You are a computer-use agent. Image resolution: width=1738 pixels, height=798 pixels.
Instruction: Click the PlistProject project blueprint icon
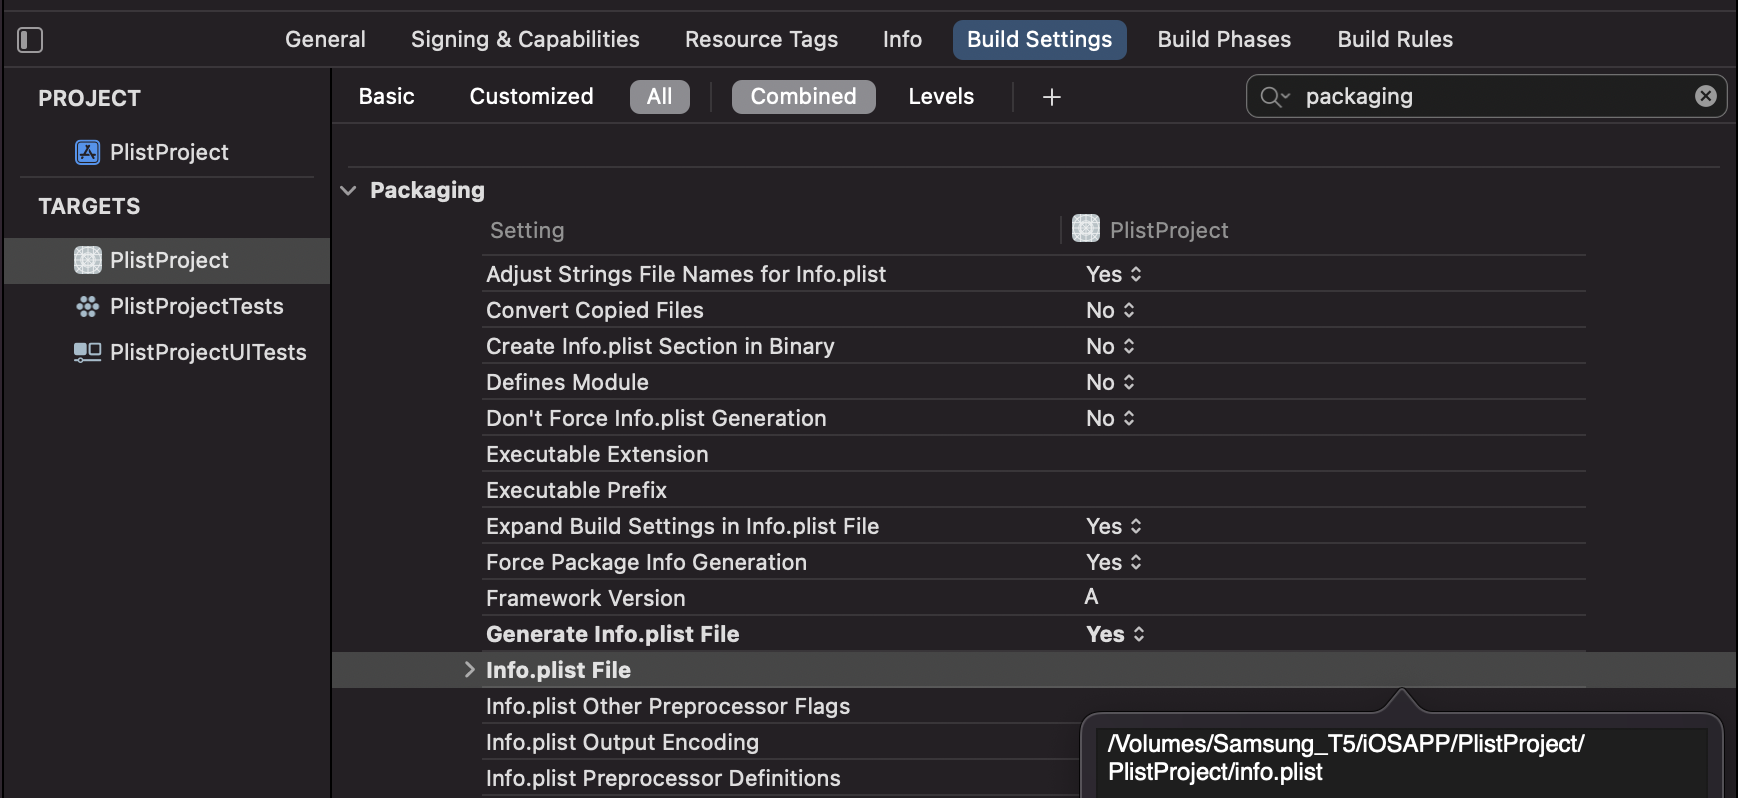coord(87,152)
